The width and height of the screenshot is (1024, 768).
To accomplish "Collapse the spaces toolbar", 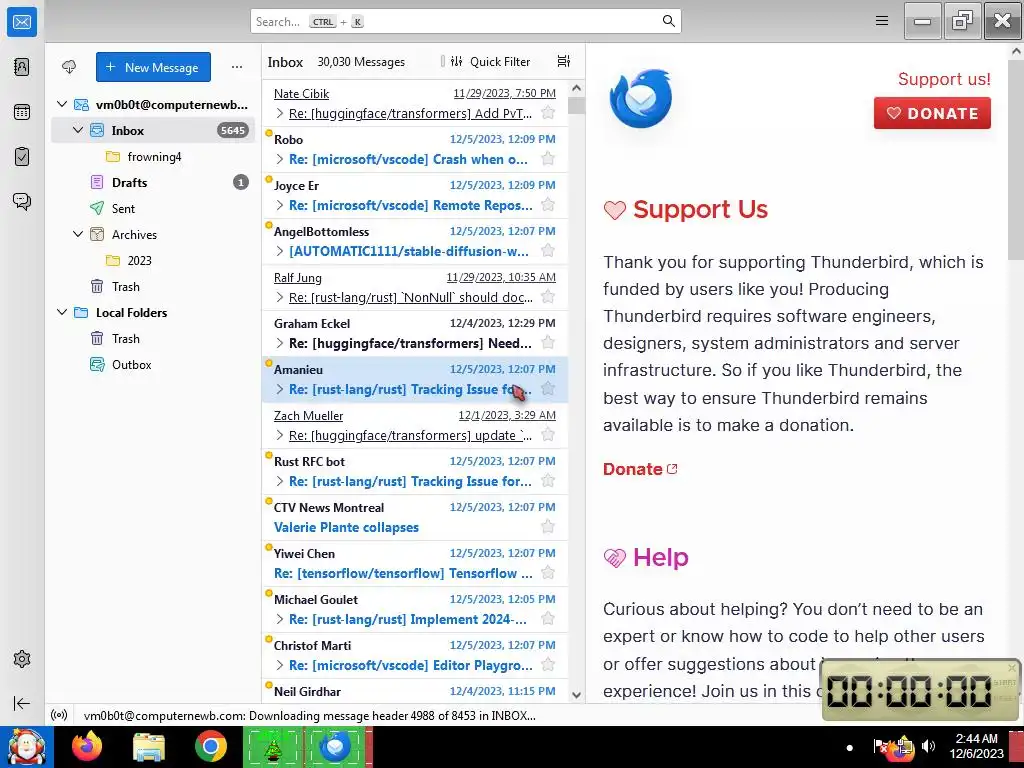I will 22,703.
